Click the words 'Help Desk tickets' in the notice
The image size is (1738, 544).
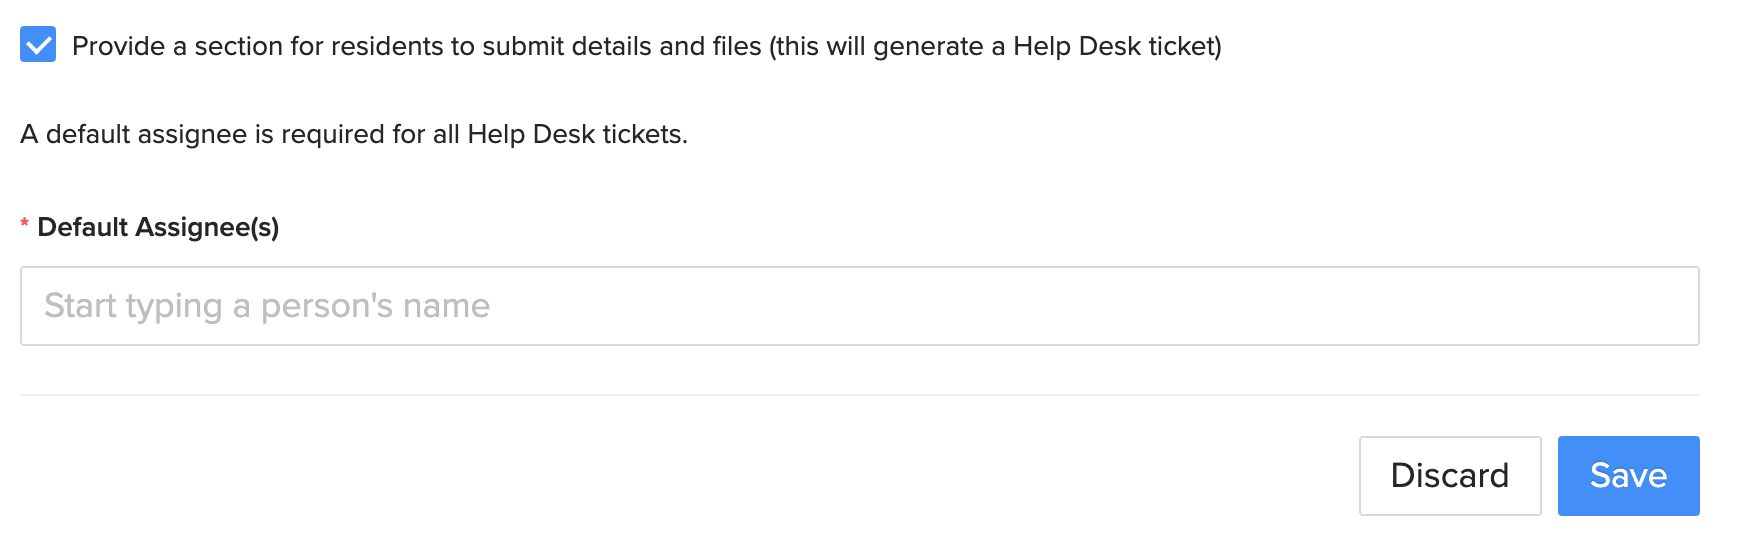[577, 134]
